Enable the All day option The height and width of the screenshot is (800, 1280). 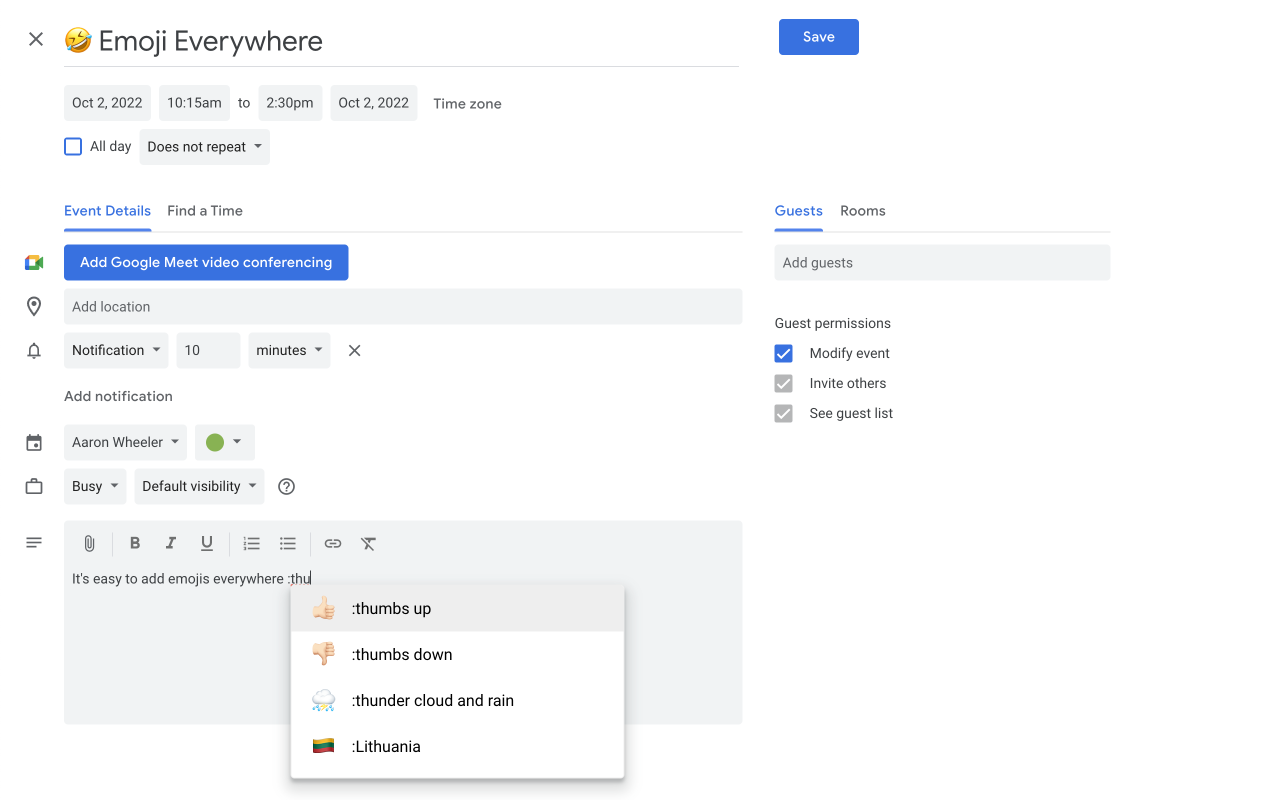(x=73, y=146)
